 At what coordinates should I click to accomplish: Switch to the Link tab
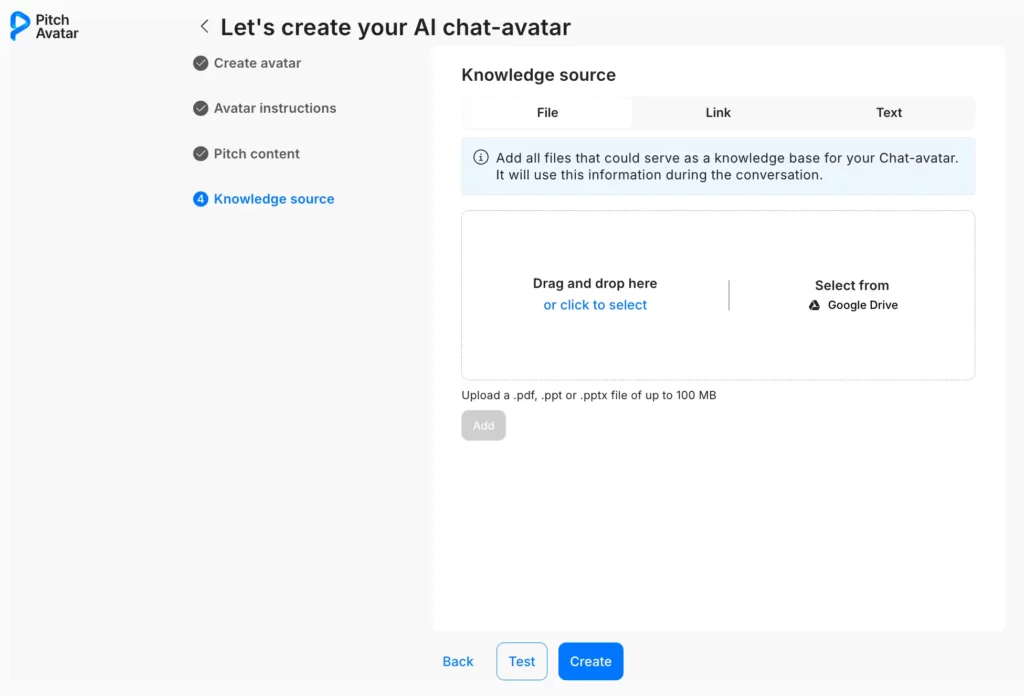pyautogui.click(x=718, y=113)
